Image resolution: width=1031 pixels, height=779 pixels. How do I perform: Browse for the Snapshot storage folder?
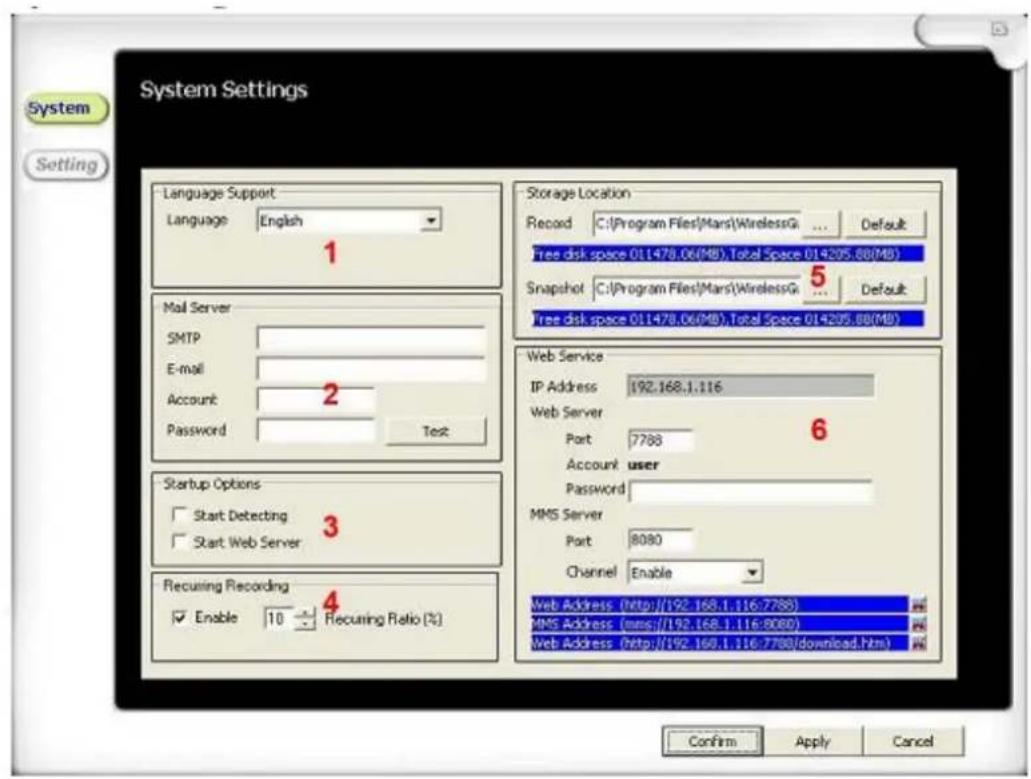818,290
